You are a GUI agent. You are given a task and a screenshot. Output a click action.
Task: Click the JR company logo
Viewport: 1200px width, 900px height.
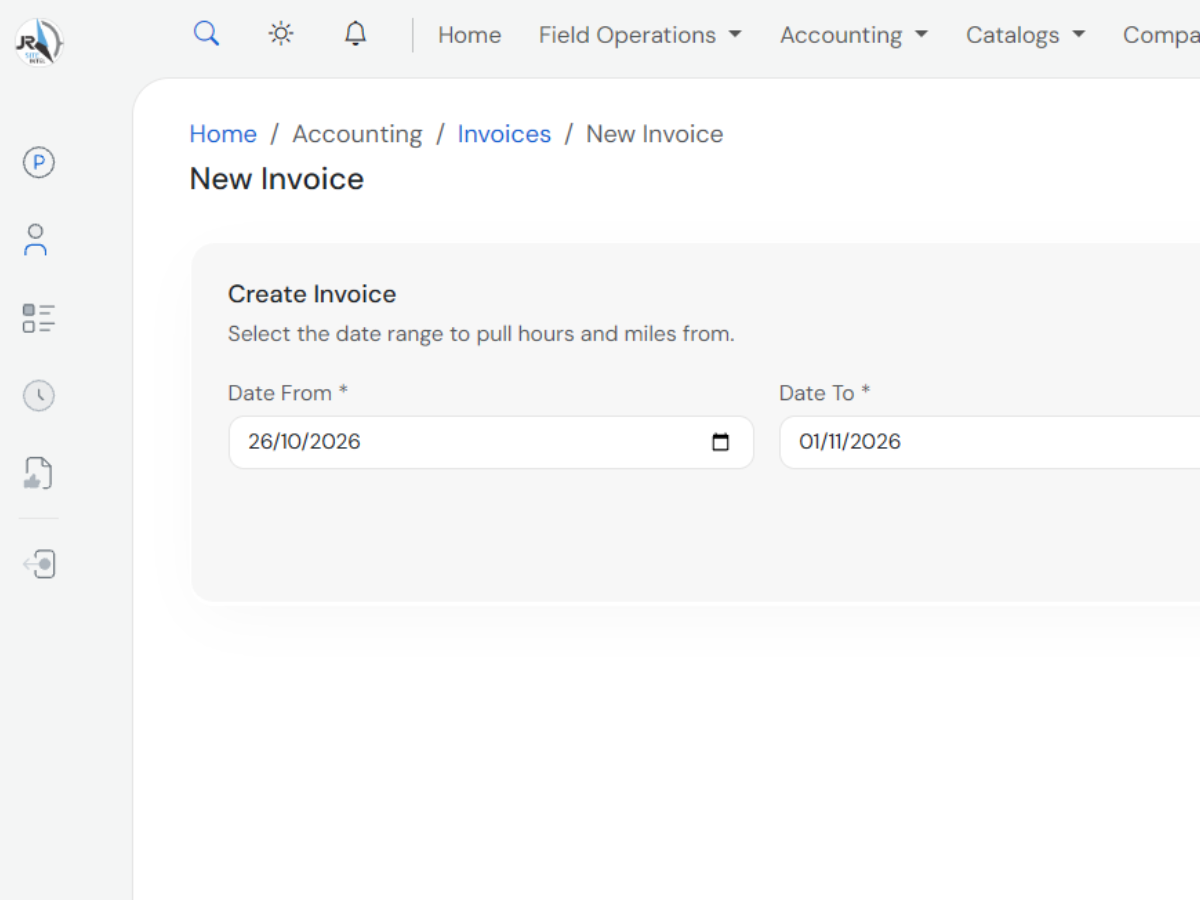(x=39, y=43)
